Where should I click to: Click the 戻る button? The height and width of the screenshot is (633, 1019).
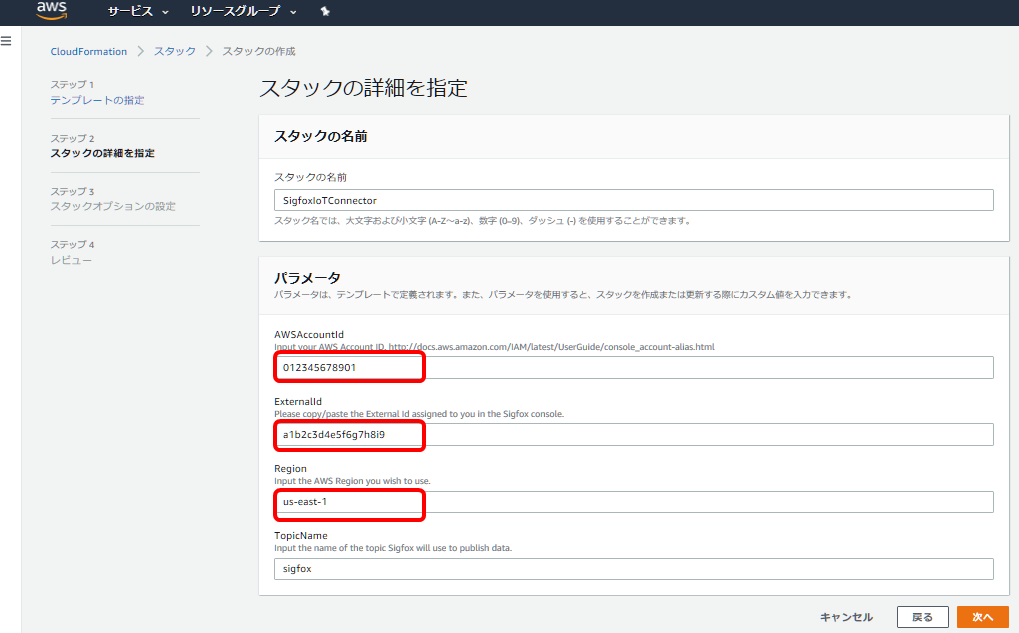coord(922,617)
